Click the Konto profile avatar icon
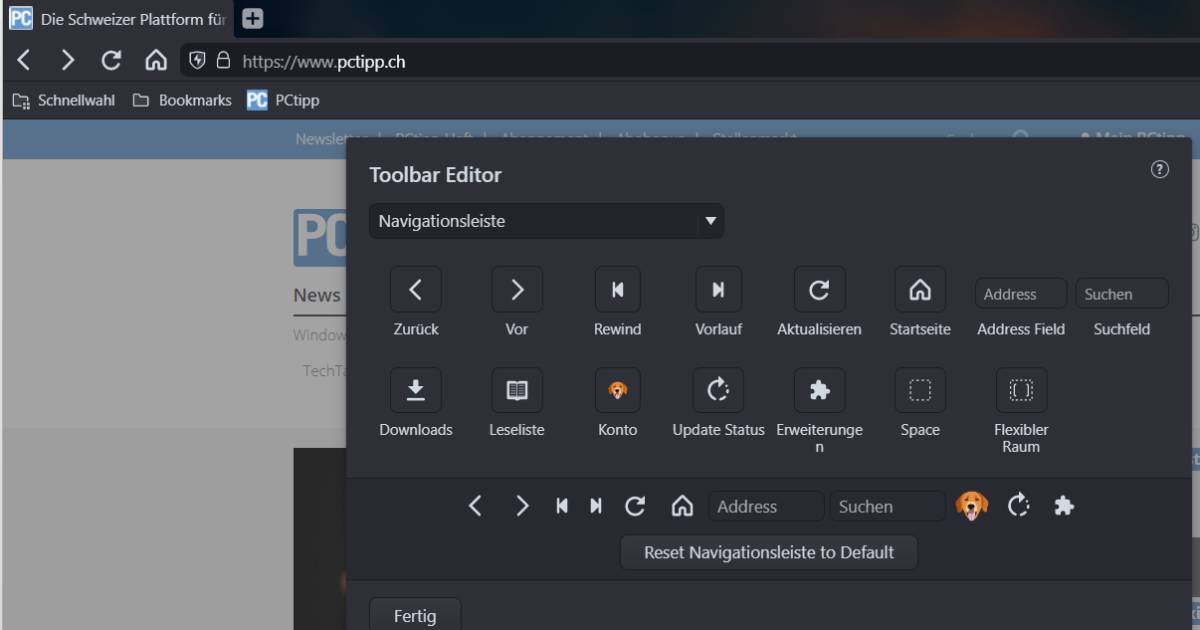1200x630 pixels. coord(617,389)
